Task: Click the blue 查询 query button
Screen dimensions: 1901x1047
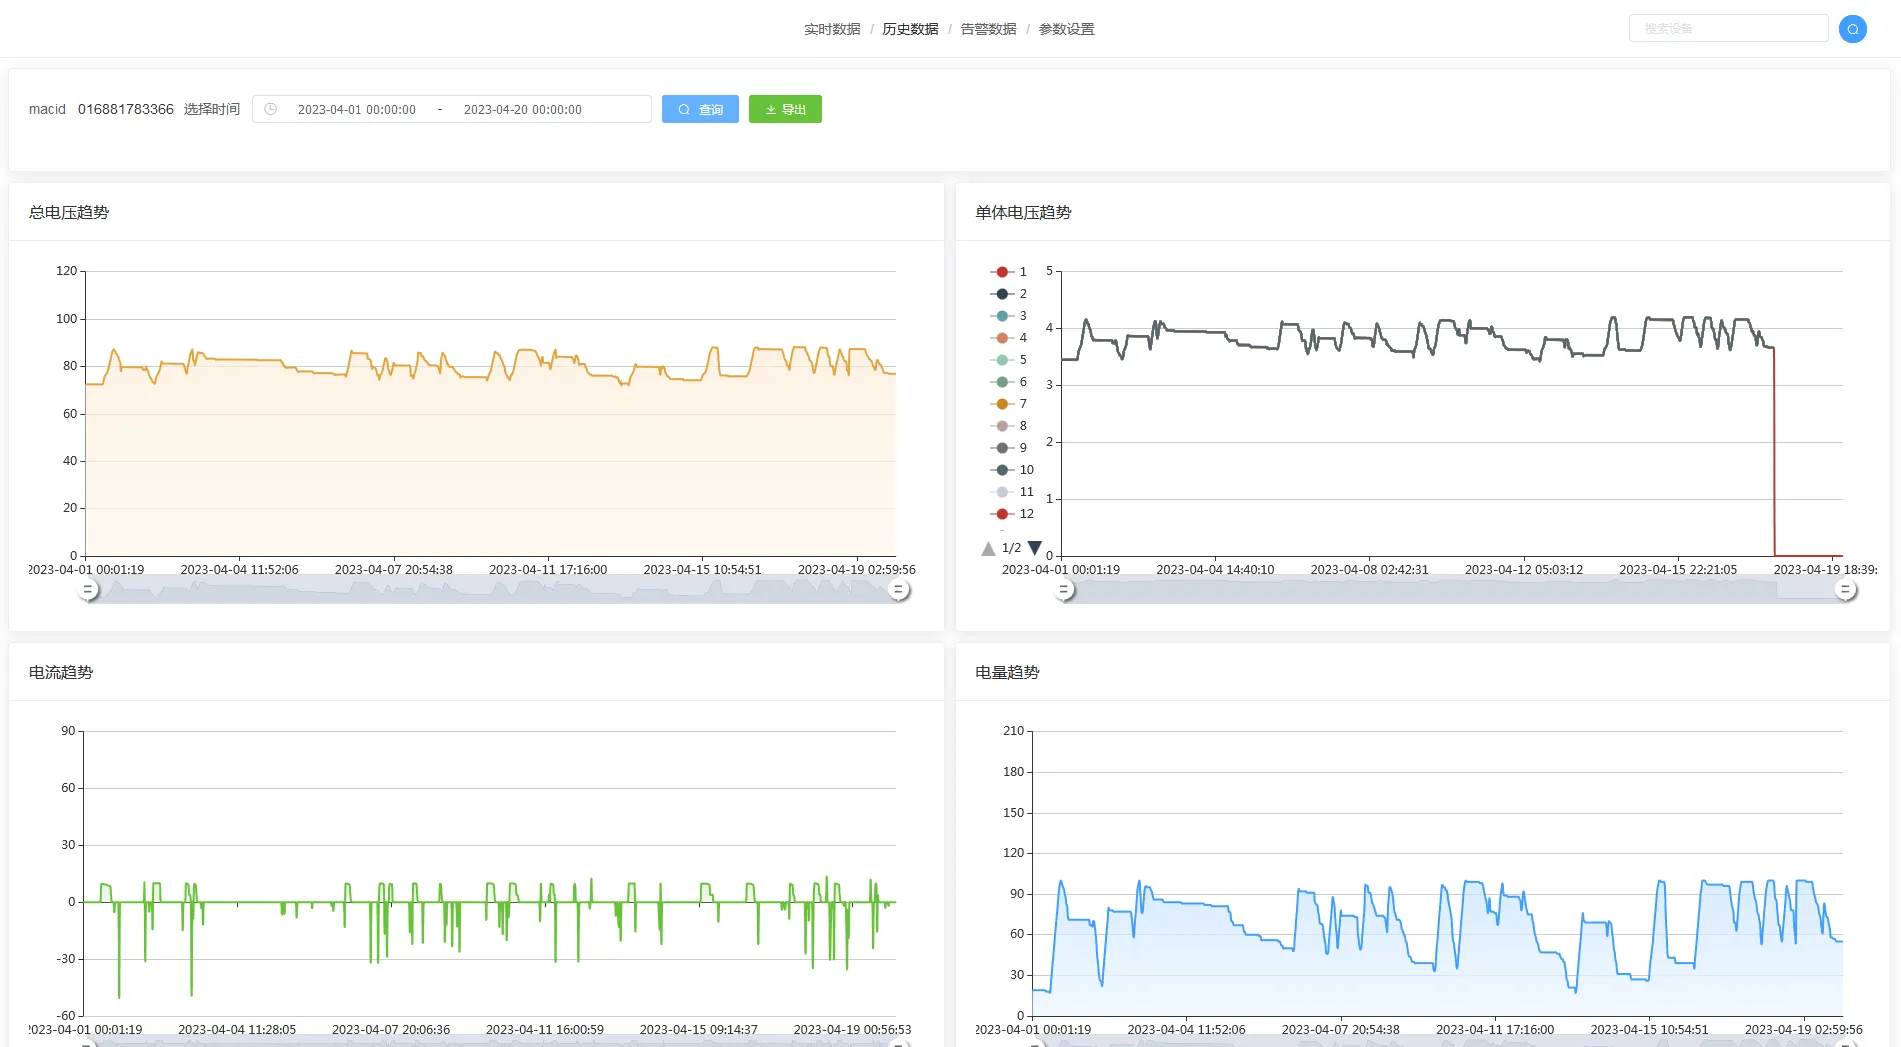Action: [x=700, y=109]
